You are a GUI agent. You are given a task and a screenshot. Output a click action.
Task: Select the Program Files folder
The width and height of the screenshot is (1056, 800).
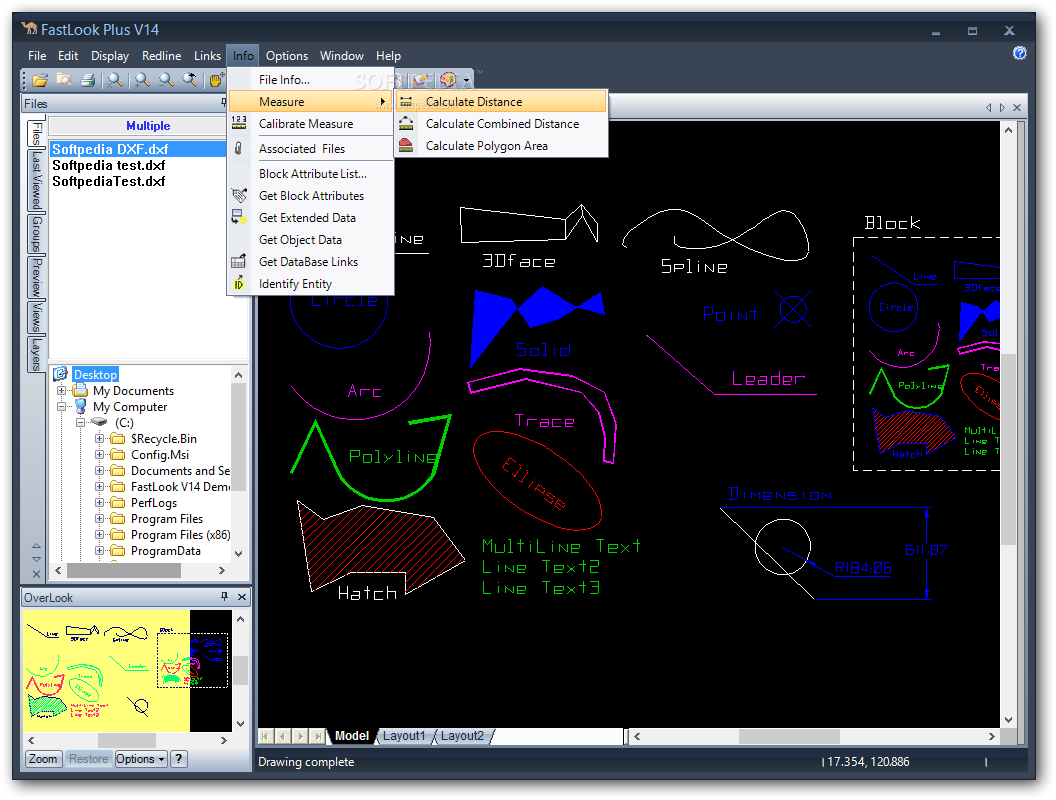[166, 519]
